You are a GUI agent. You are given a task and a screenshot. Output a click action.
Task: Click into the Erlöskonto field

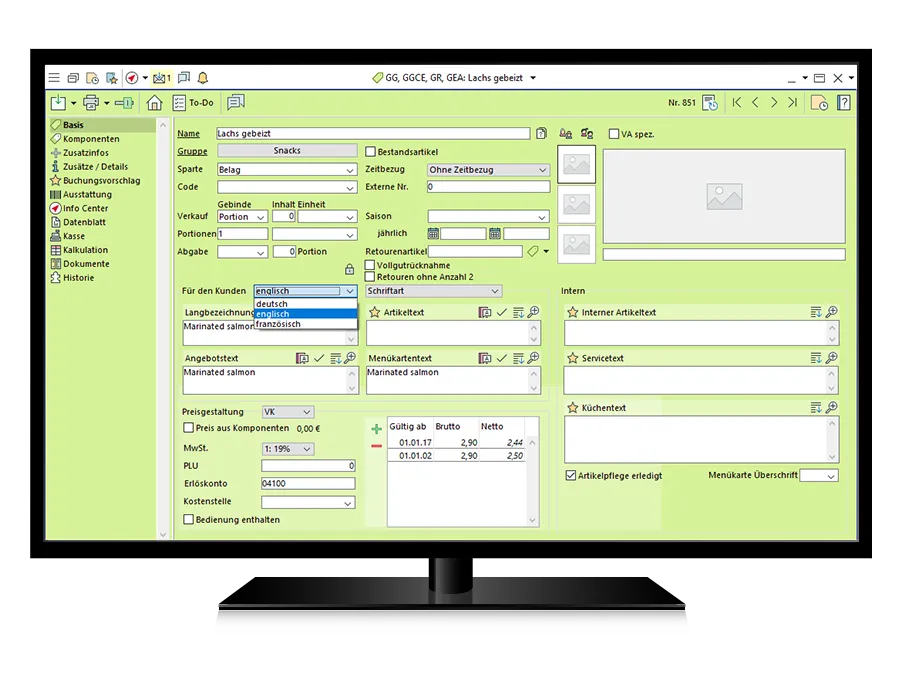(307, 483)
